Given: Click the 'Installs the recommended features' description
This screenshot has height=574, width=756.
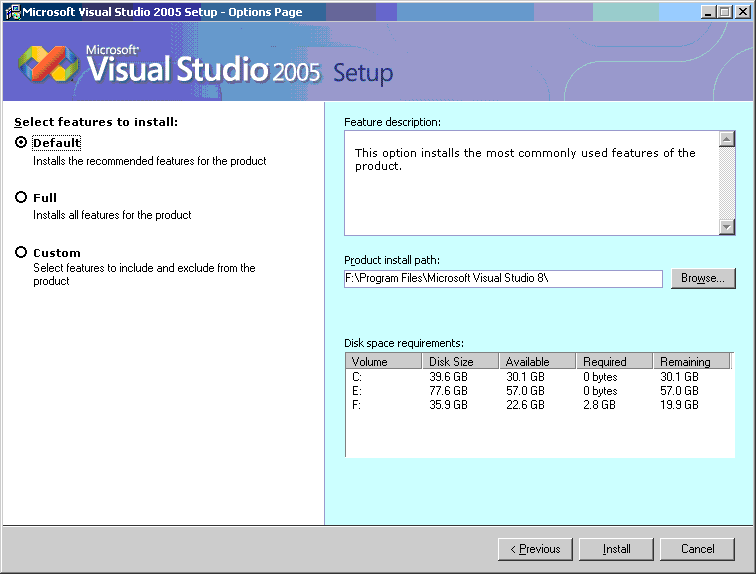Looking at the screenshot, I should 149,161.
